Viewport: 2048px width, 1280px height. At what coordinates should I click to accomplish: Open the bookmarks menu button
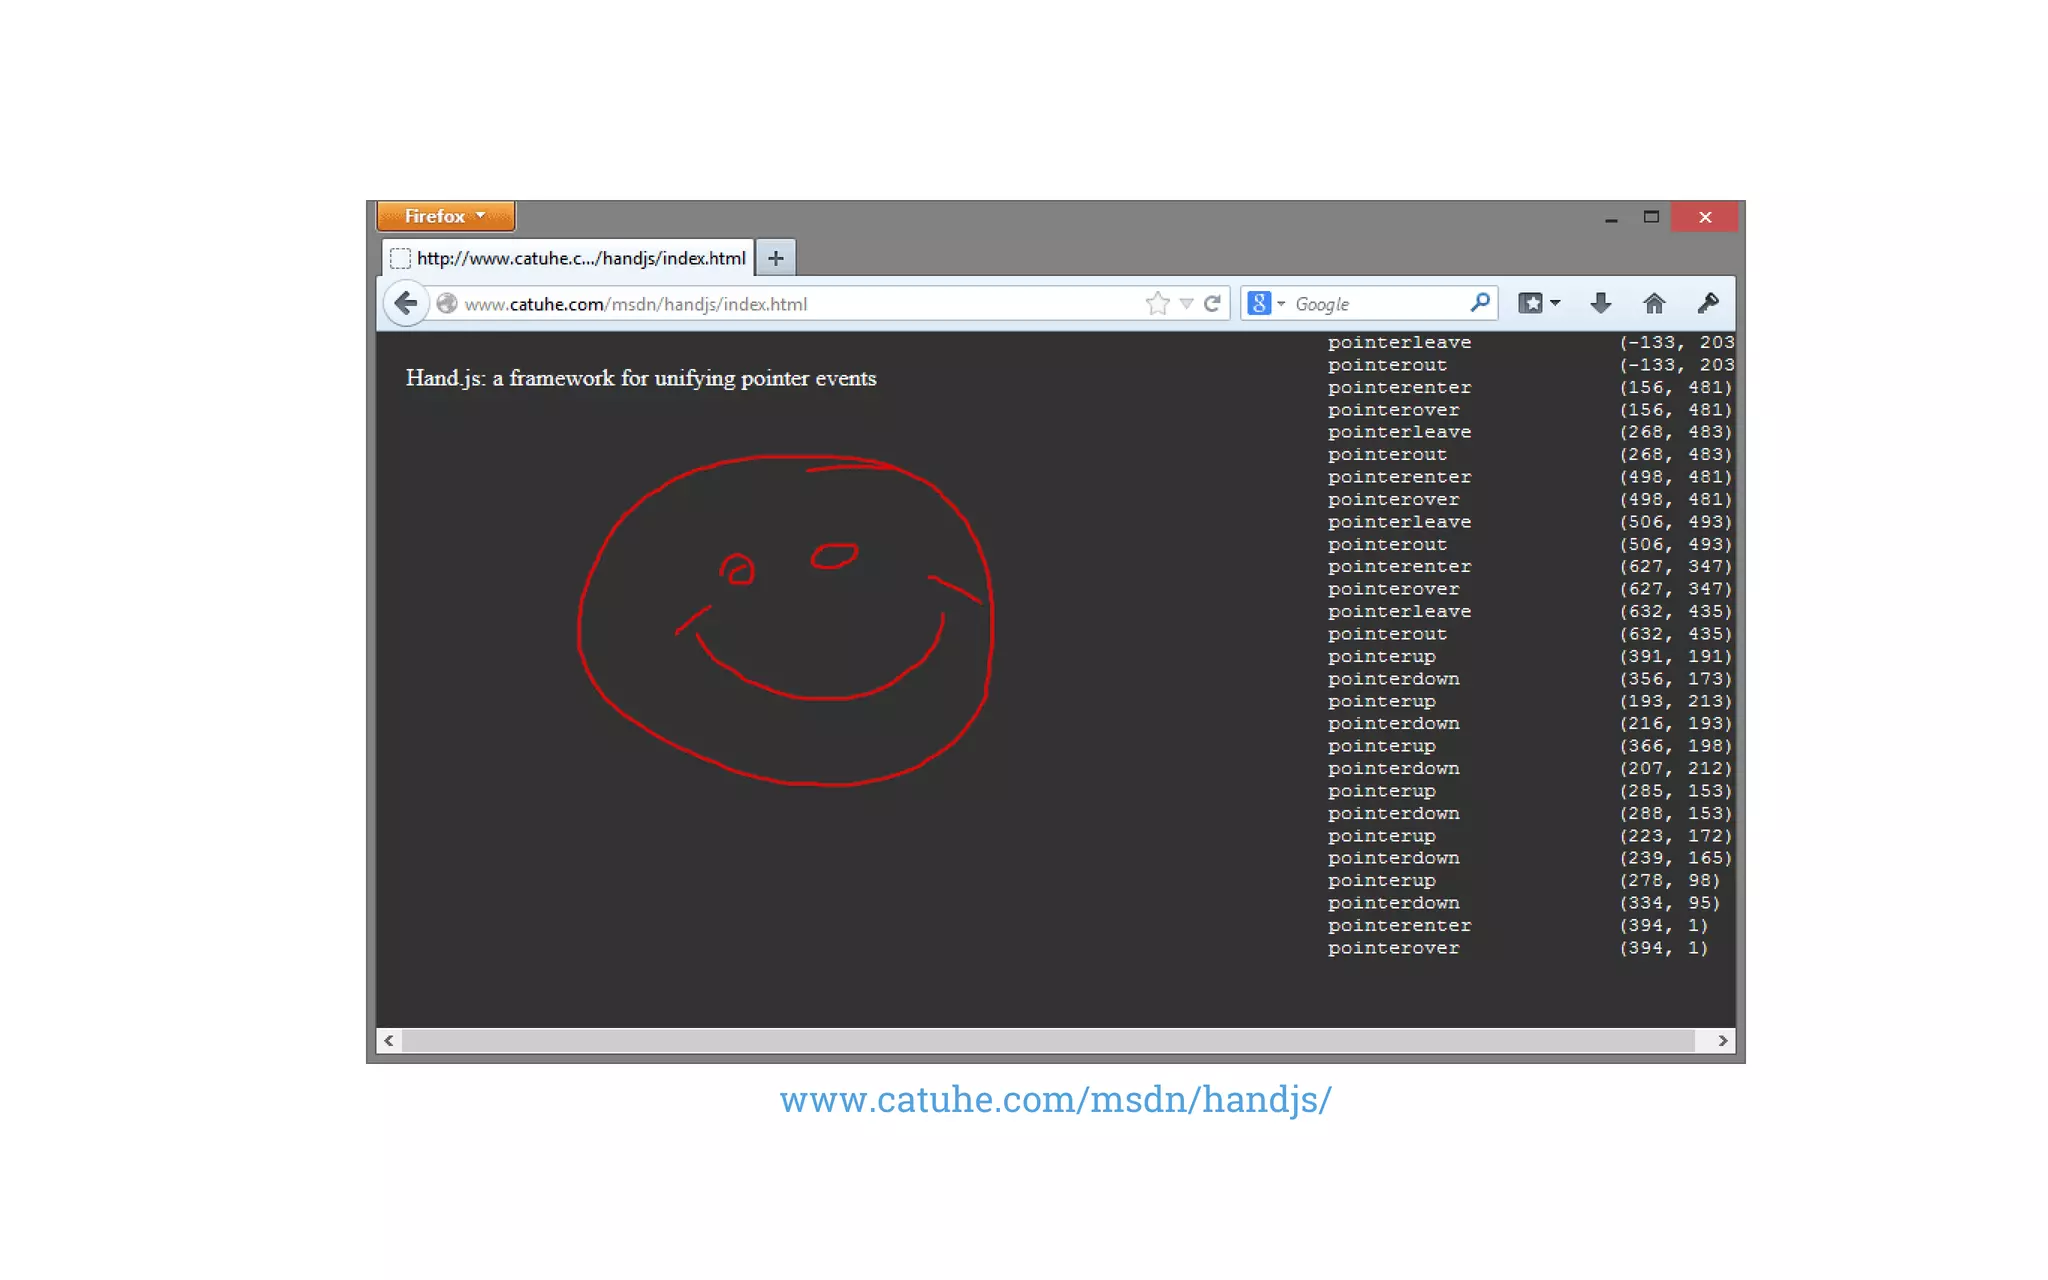(1539, 303)
